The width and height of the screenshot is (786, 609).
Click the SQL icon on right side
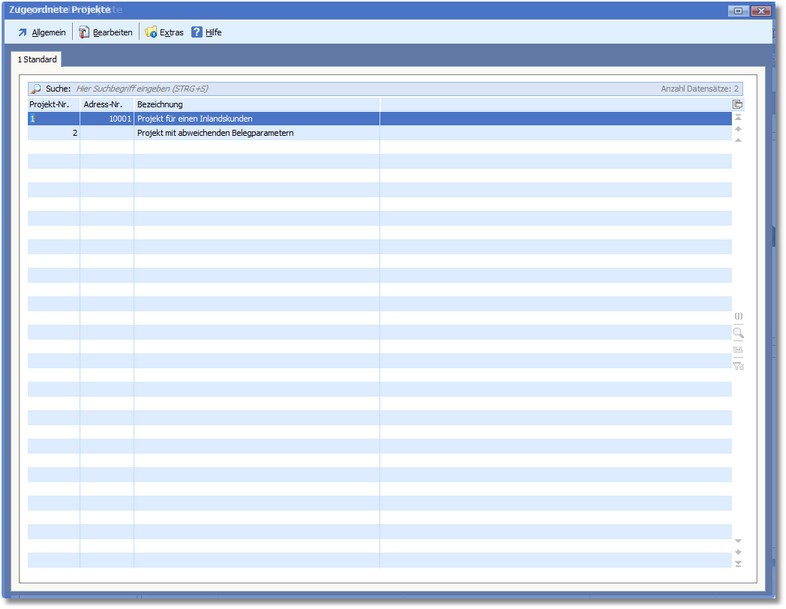(x=738, y=350)
